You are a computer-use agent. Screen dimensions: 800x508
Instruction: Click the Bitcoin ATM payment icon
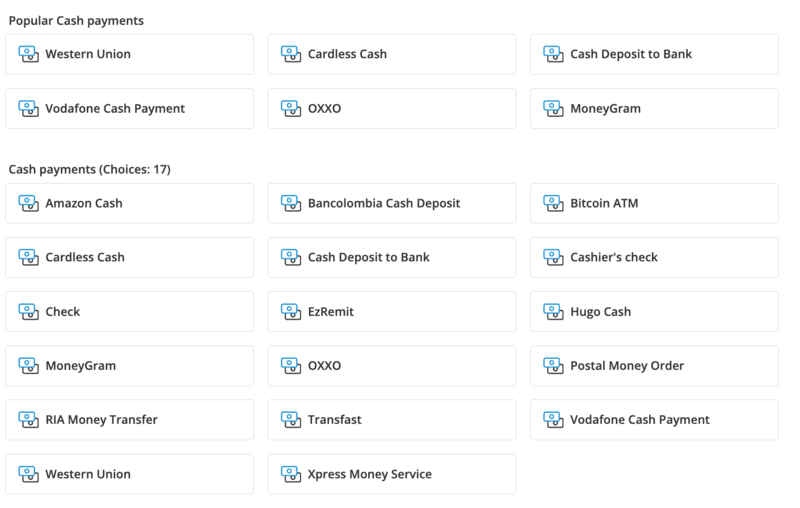[553, 203]
